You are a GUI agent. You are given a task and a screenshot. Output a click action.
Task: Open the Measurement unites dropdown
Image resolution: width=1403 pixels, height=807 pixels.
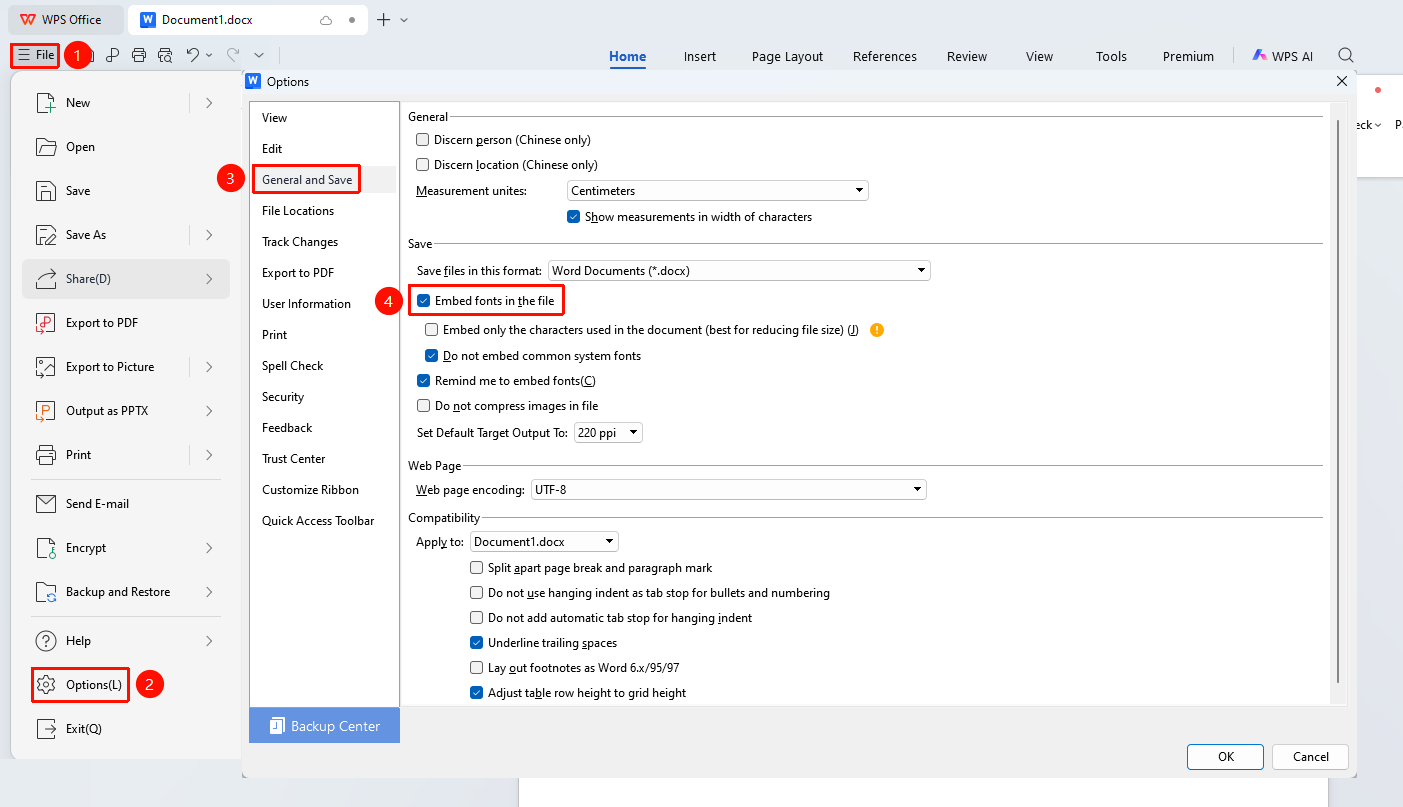point(718,190)
